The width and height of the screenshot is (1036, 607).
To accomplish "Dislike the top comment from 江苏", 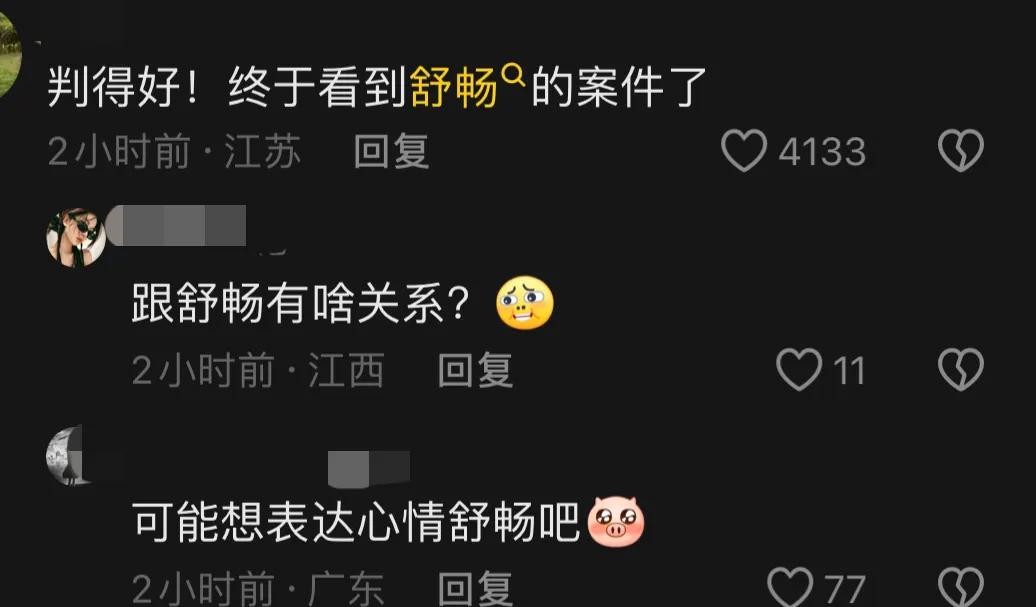I will (x=961, y=151).
